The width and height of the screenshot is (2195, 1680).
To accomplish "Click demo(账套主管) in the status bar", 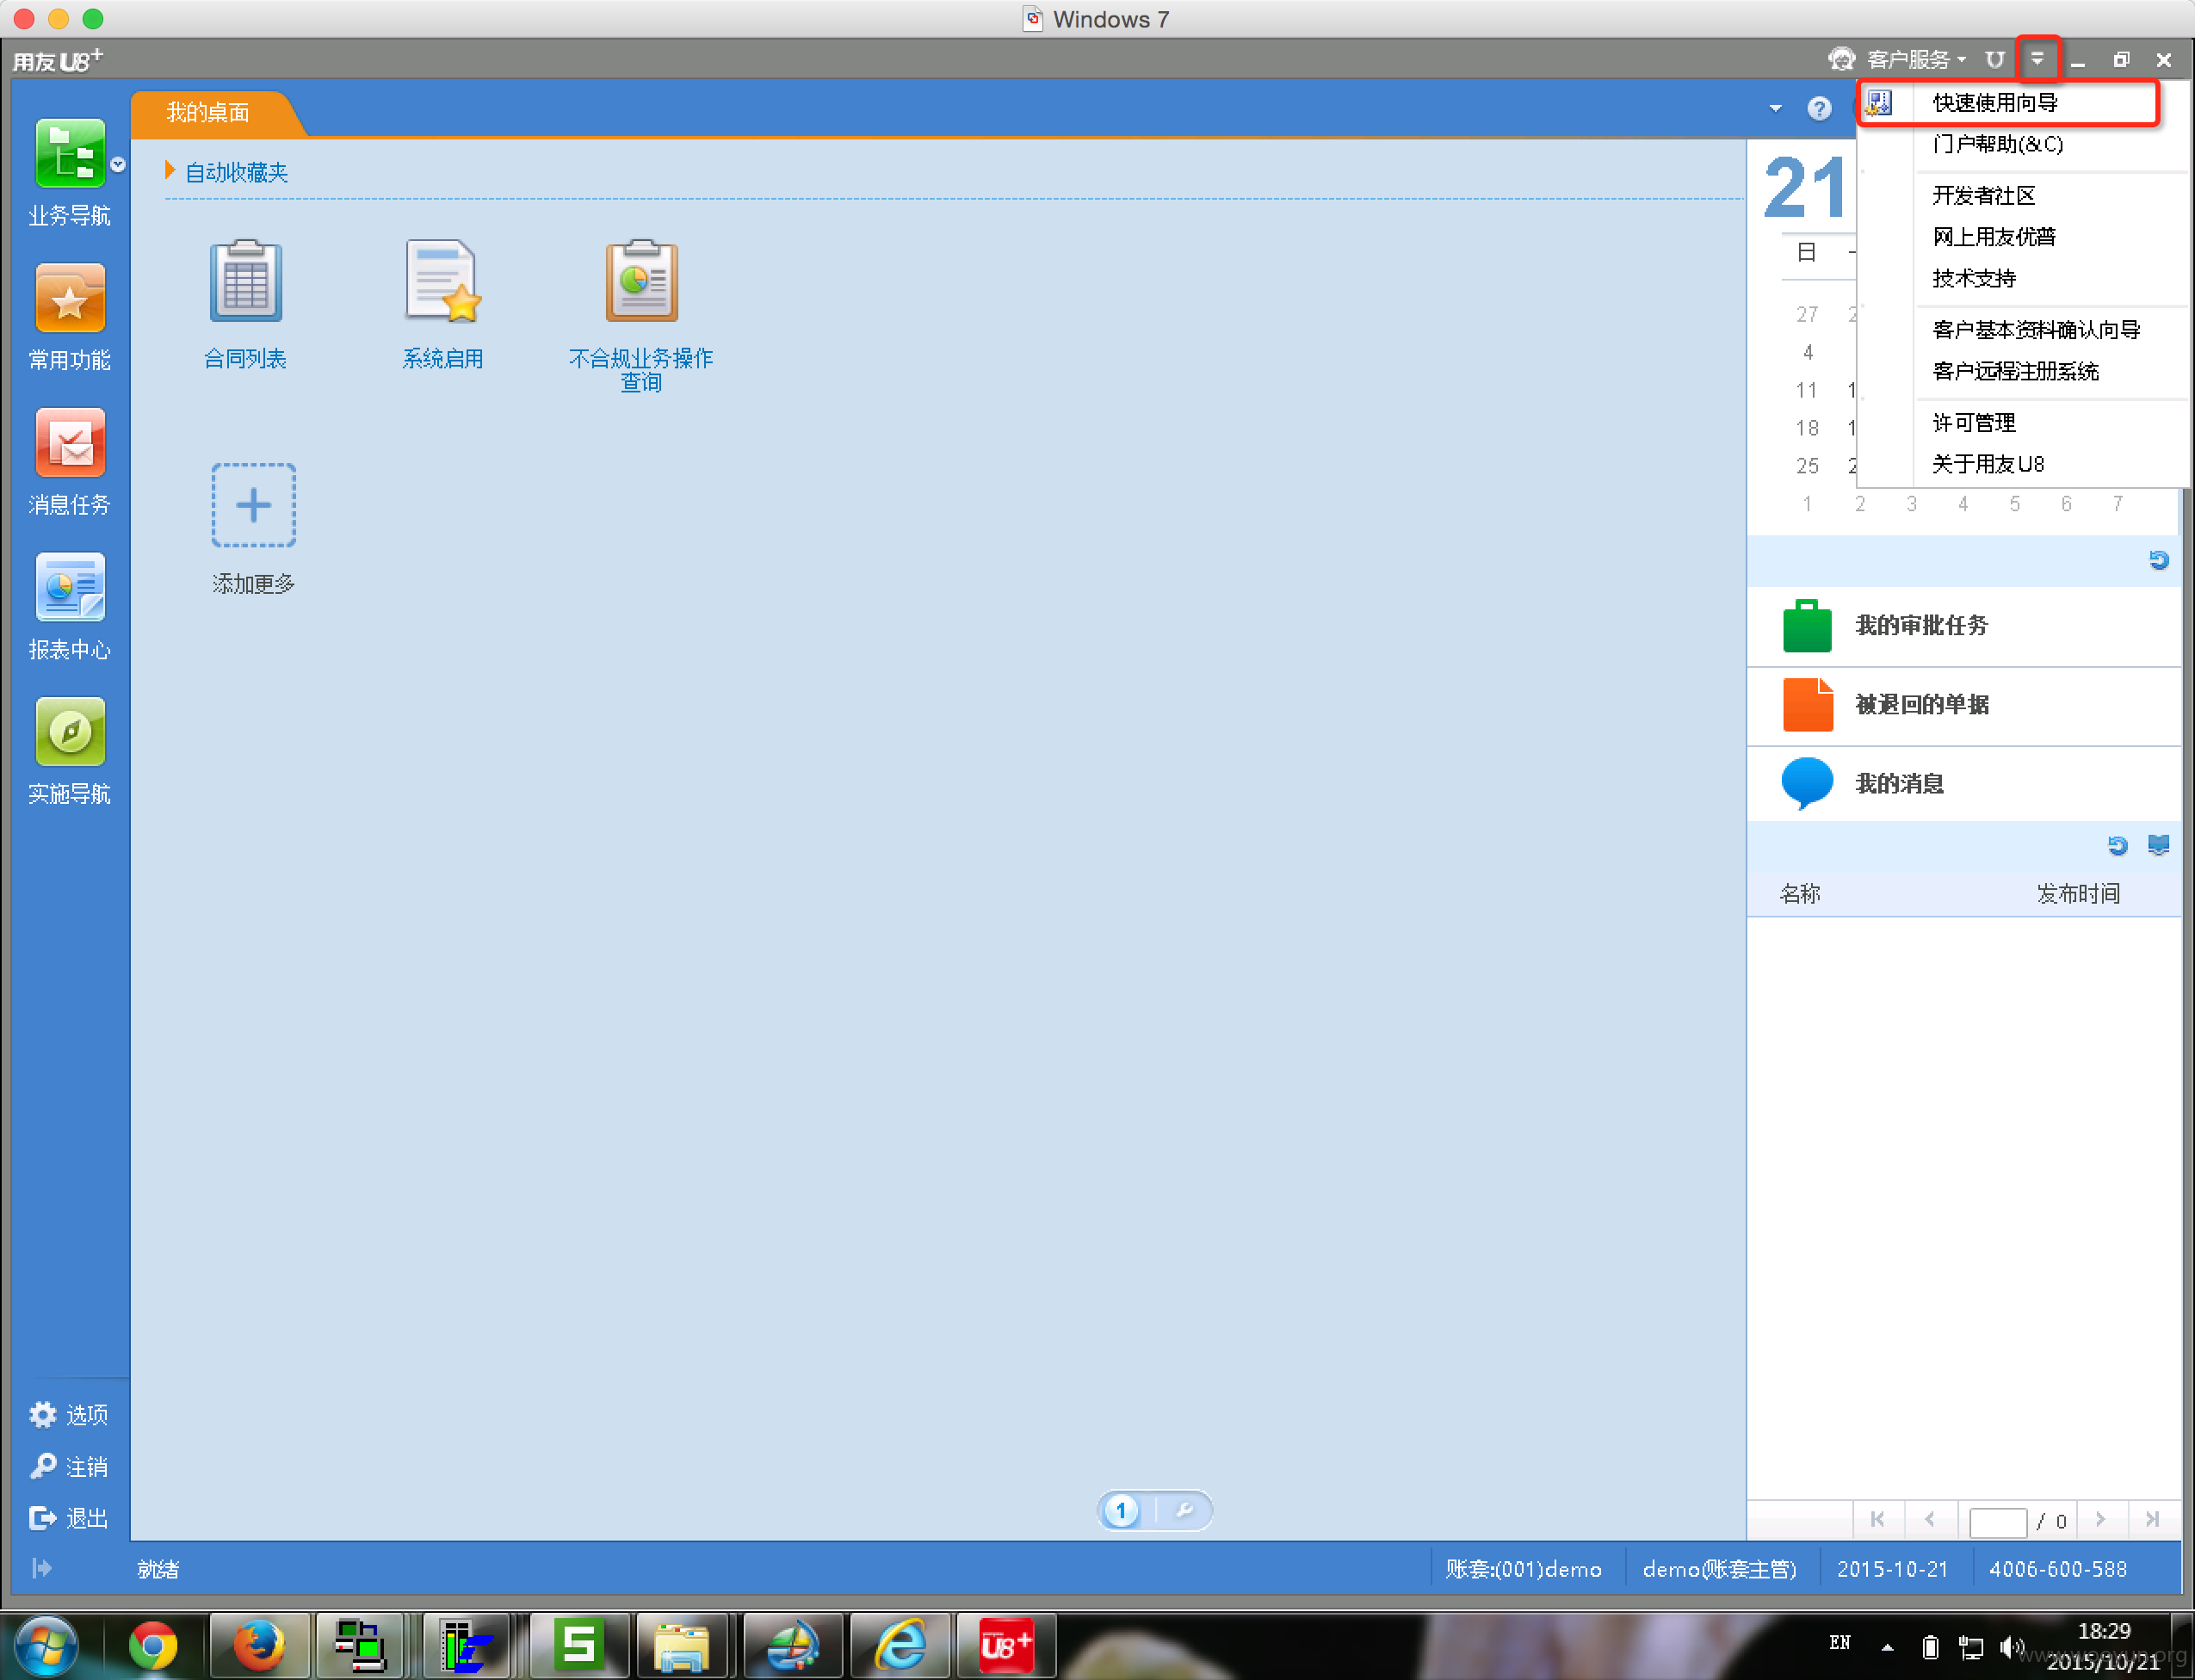I will click(1719, 1569).
